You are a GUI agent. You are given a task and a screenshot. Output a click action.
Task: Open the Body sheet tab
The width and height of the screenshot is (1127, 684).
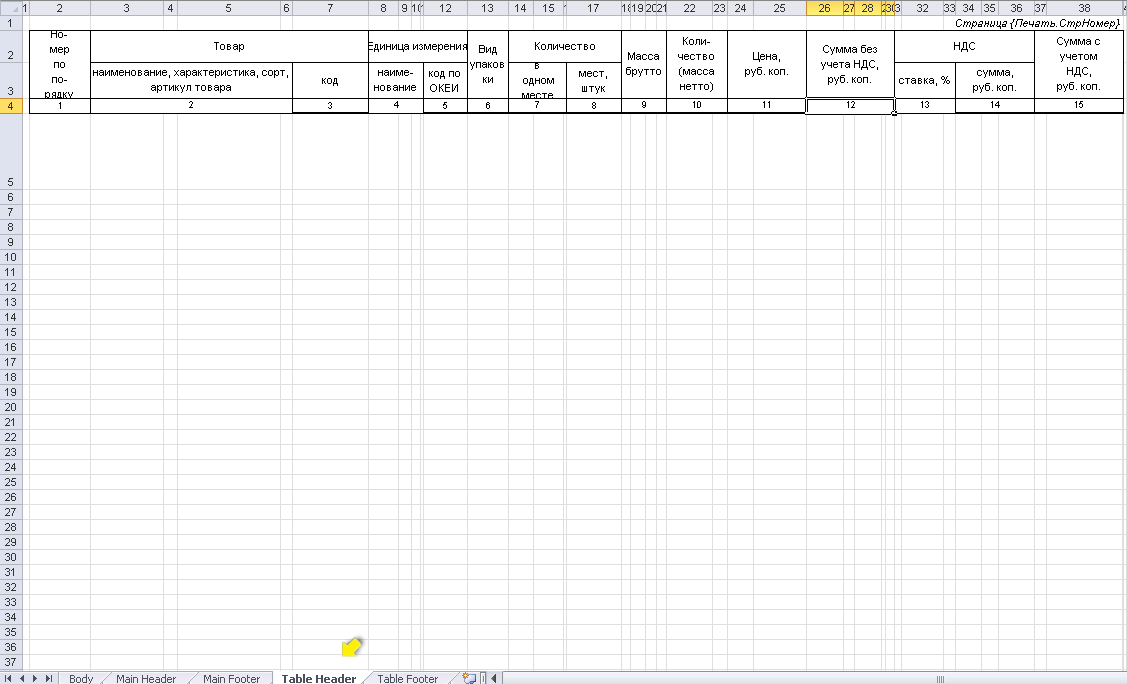pos(81,678)
